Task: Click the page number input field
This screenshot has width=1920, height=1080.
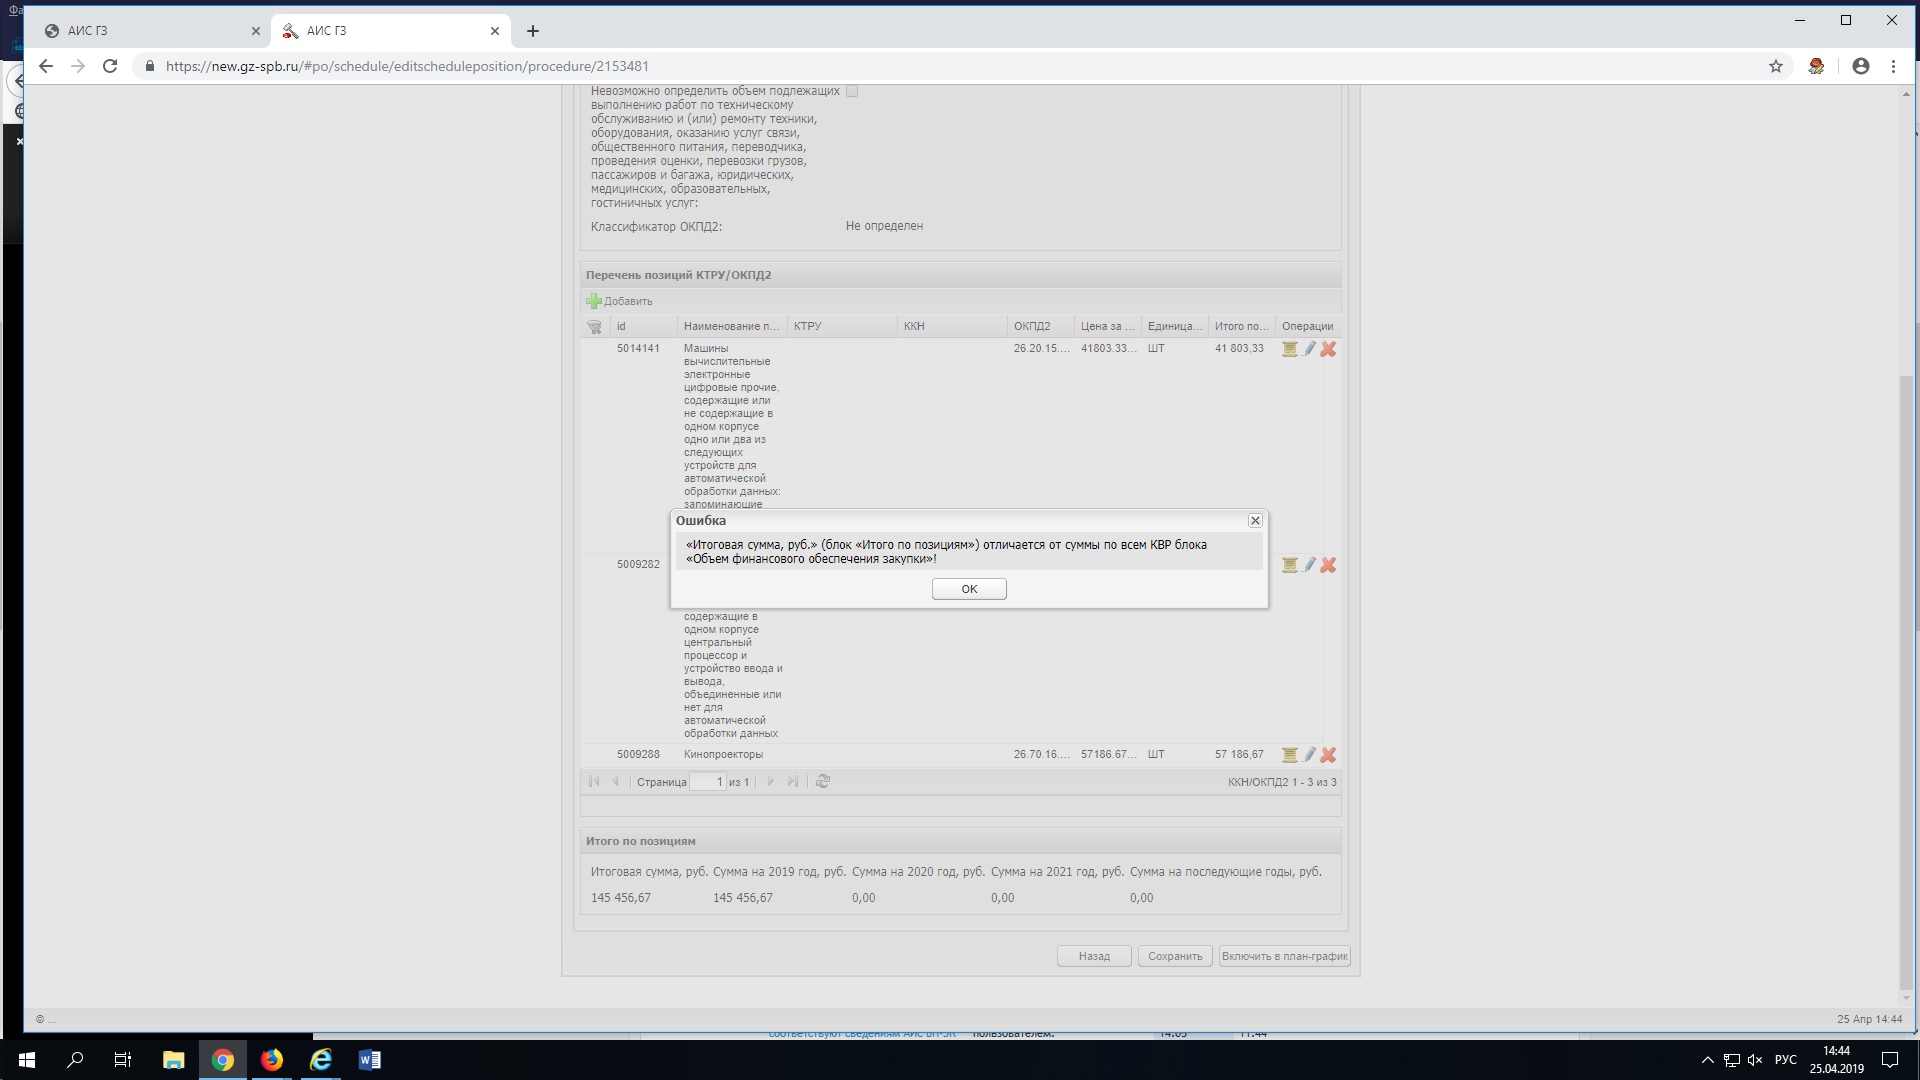Action: click(707, 782)
